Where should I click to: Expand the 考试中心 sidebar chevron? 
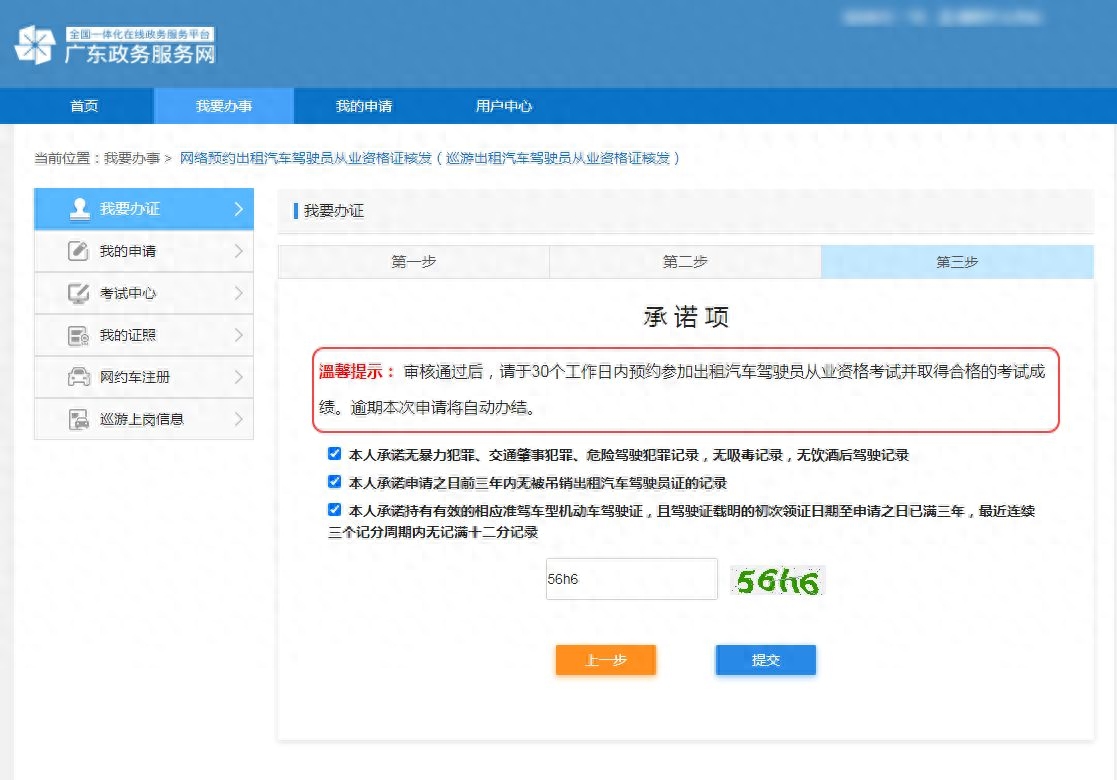pyautogui.click(x=239, y=293)
